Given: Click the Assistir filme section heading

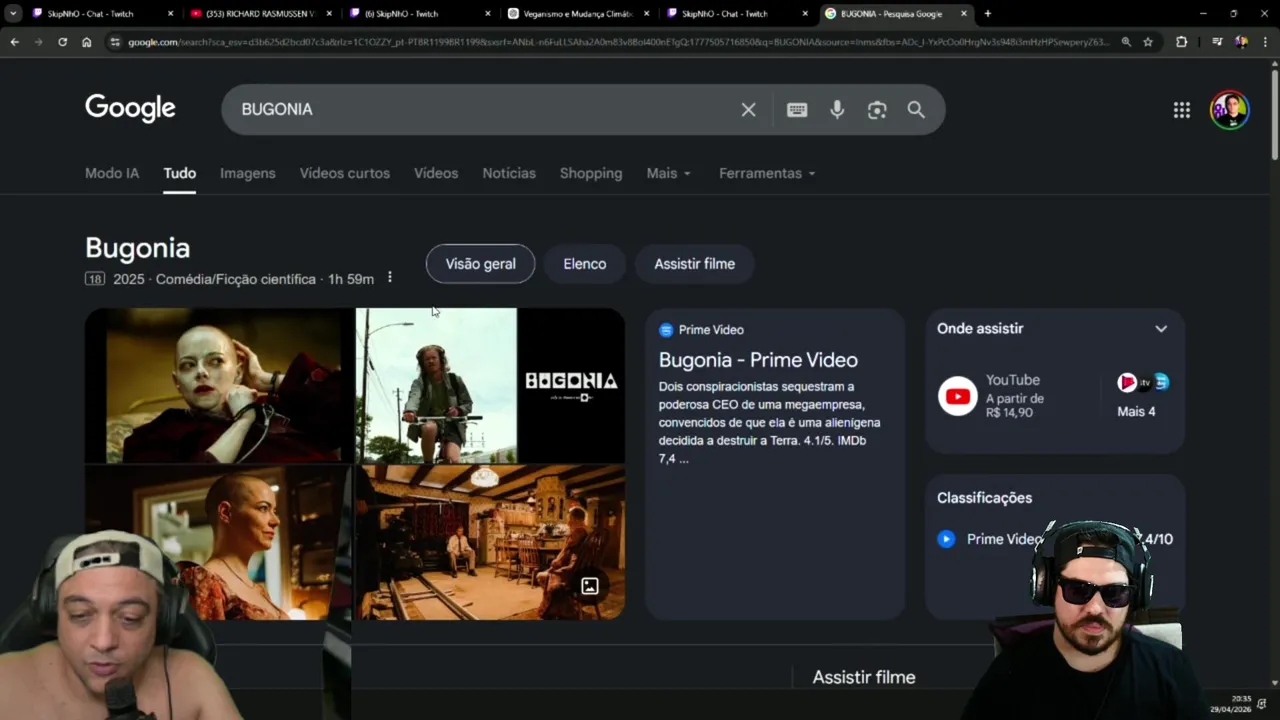Looking at the screenshot, I should [864, 677].
